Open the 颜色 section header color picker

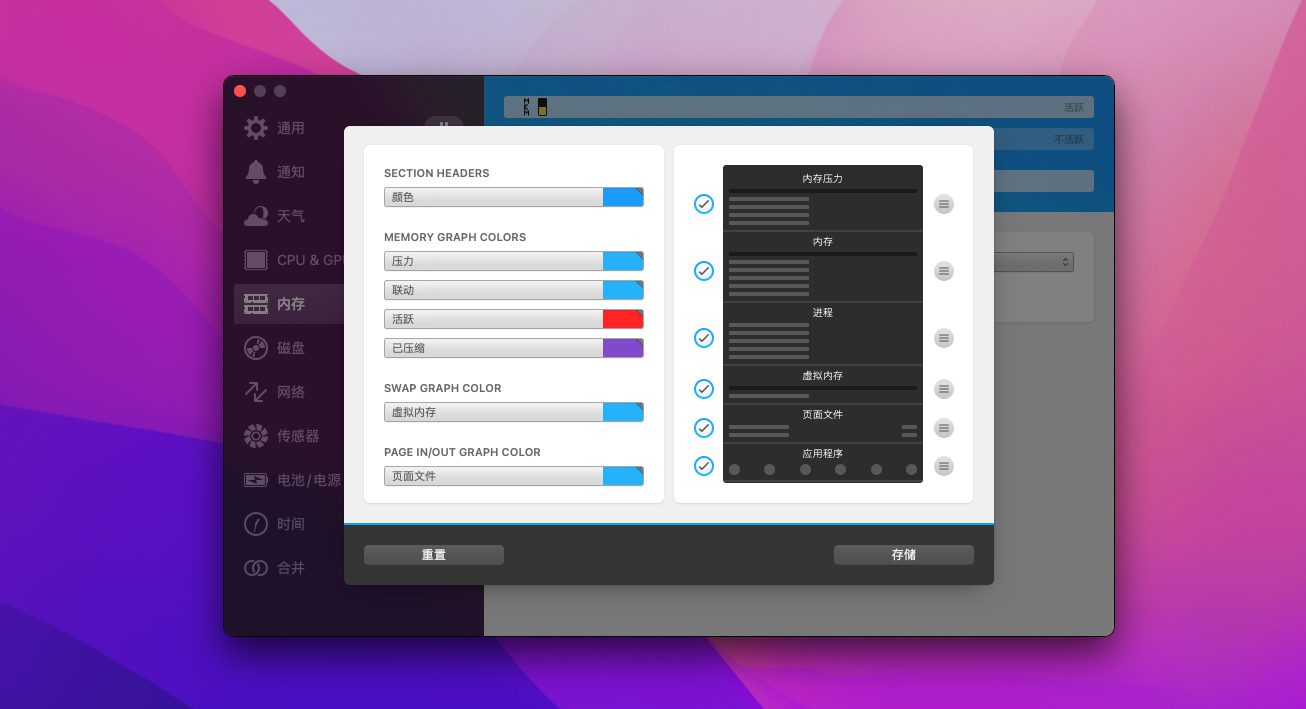click(623, 197)
